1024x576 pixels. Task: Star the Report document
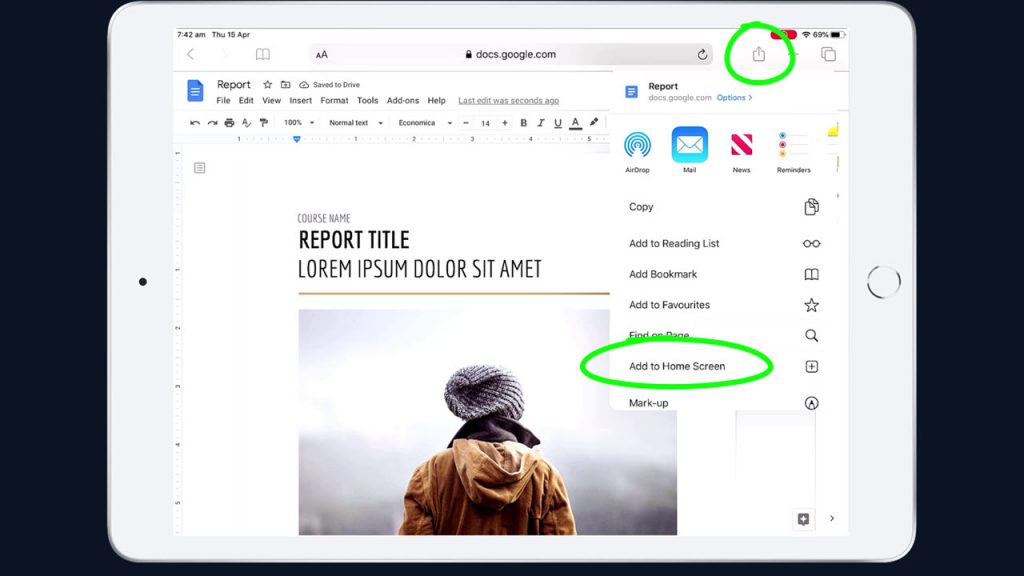pos(267,84)
